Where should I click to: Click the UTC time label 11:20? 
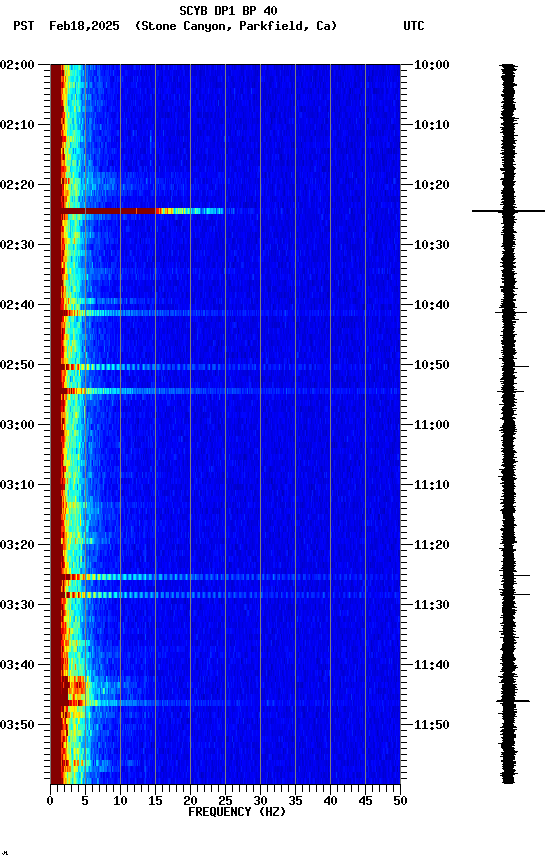(432, 545)
